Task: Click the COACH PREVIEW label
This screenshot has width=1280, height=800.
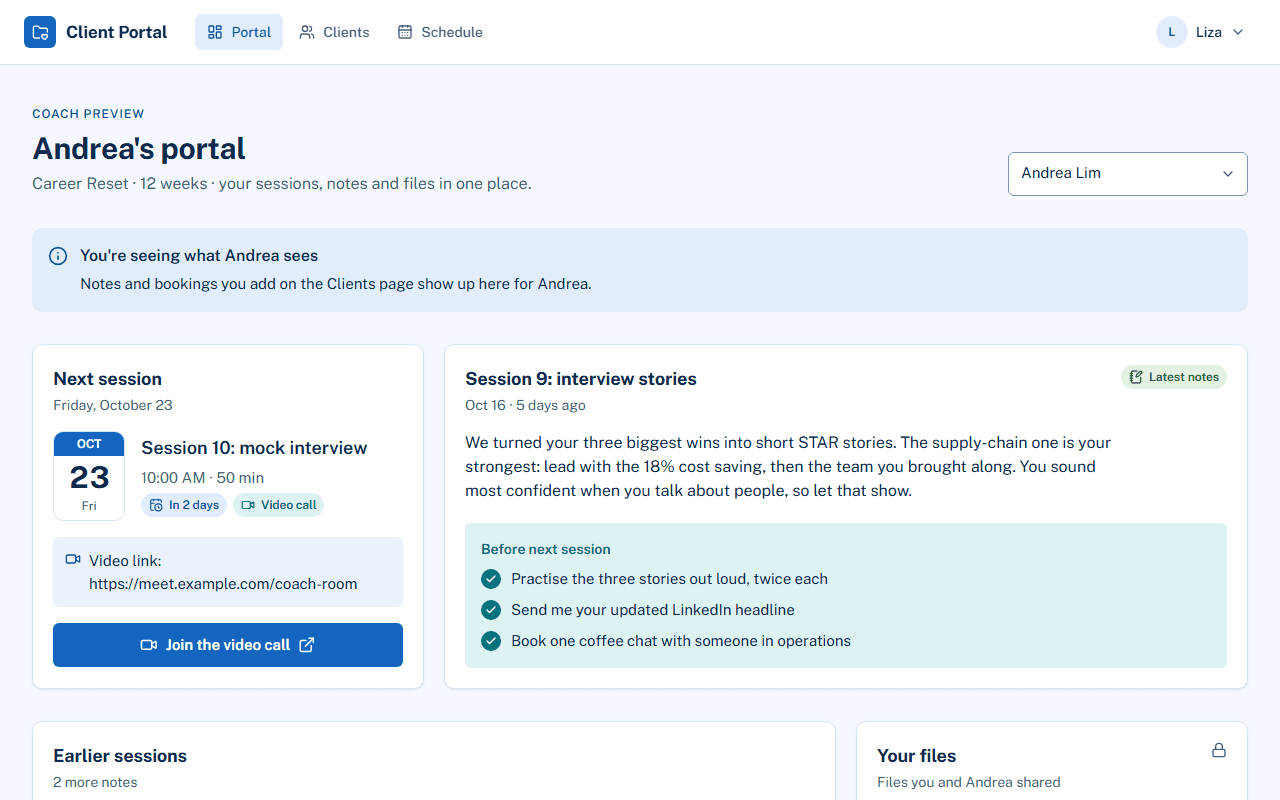Action: (88, 114)
